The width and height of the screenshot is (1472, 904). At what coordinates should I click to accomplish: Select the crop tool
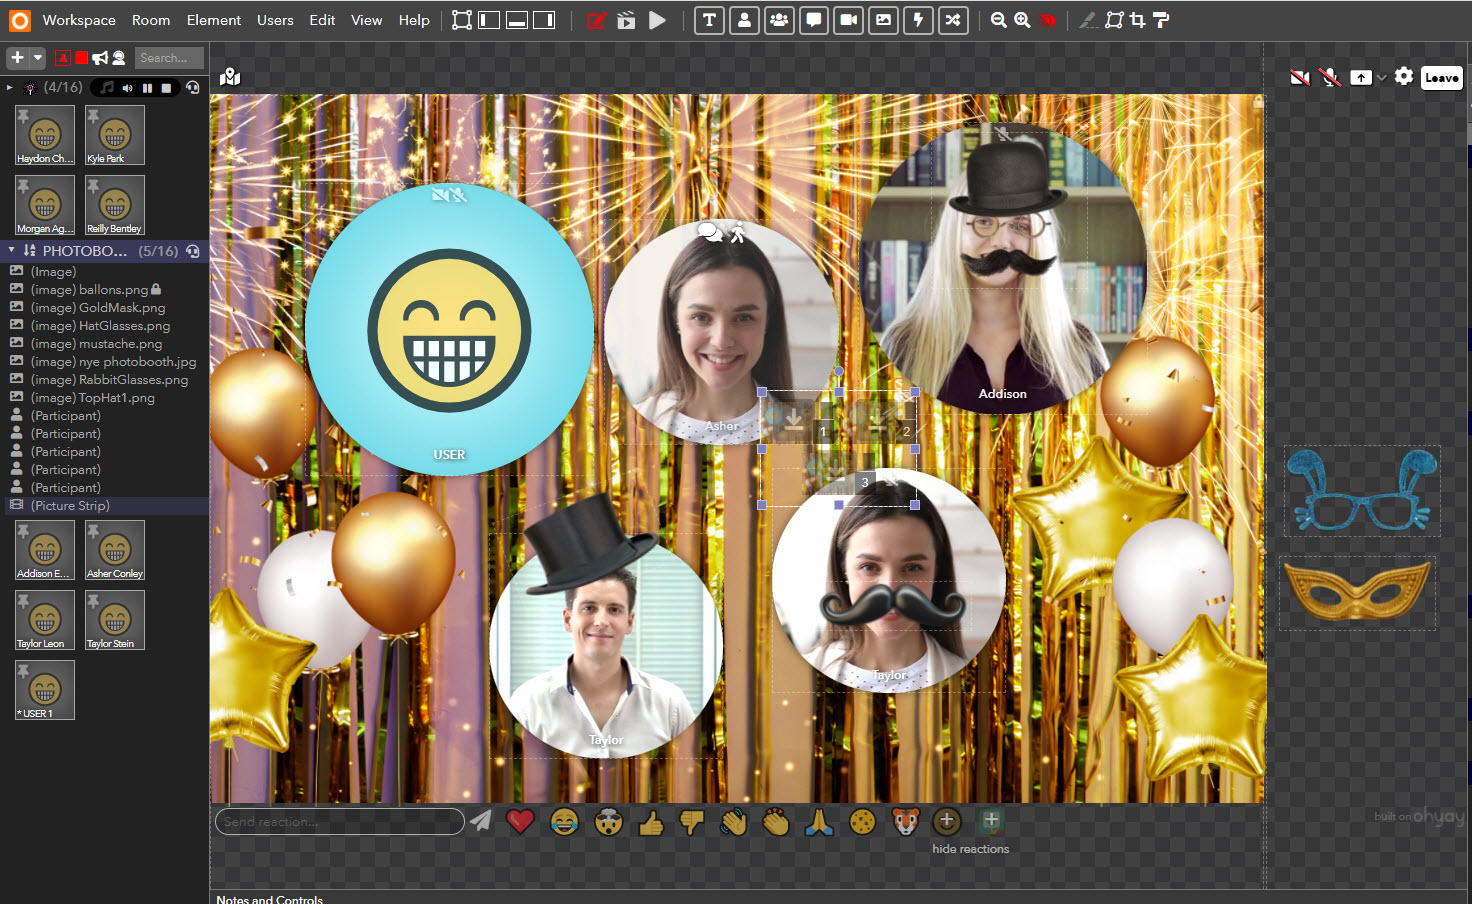(x=1138, y=20)
